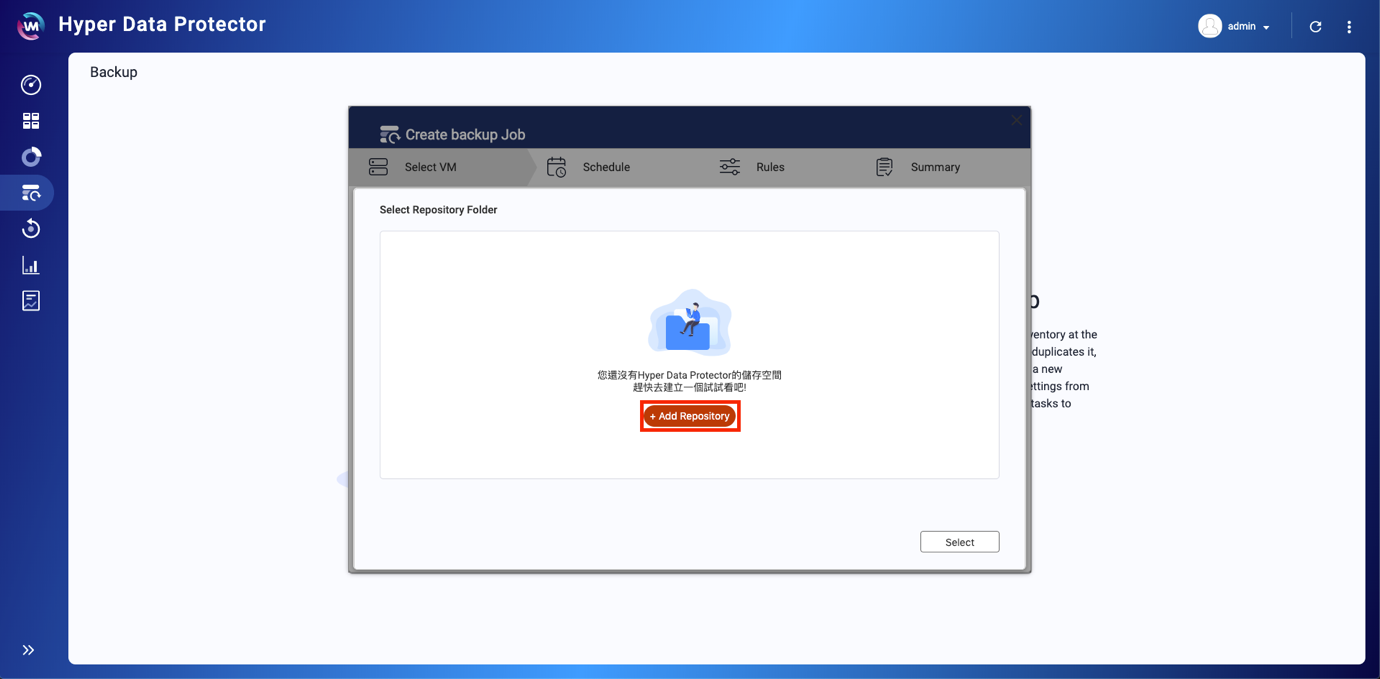Open the Repository ring icon in sidebar
Screen dimensions: 1380x679
[x=31, y=157]
